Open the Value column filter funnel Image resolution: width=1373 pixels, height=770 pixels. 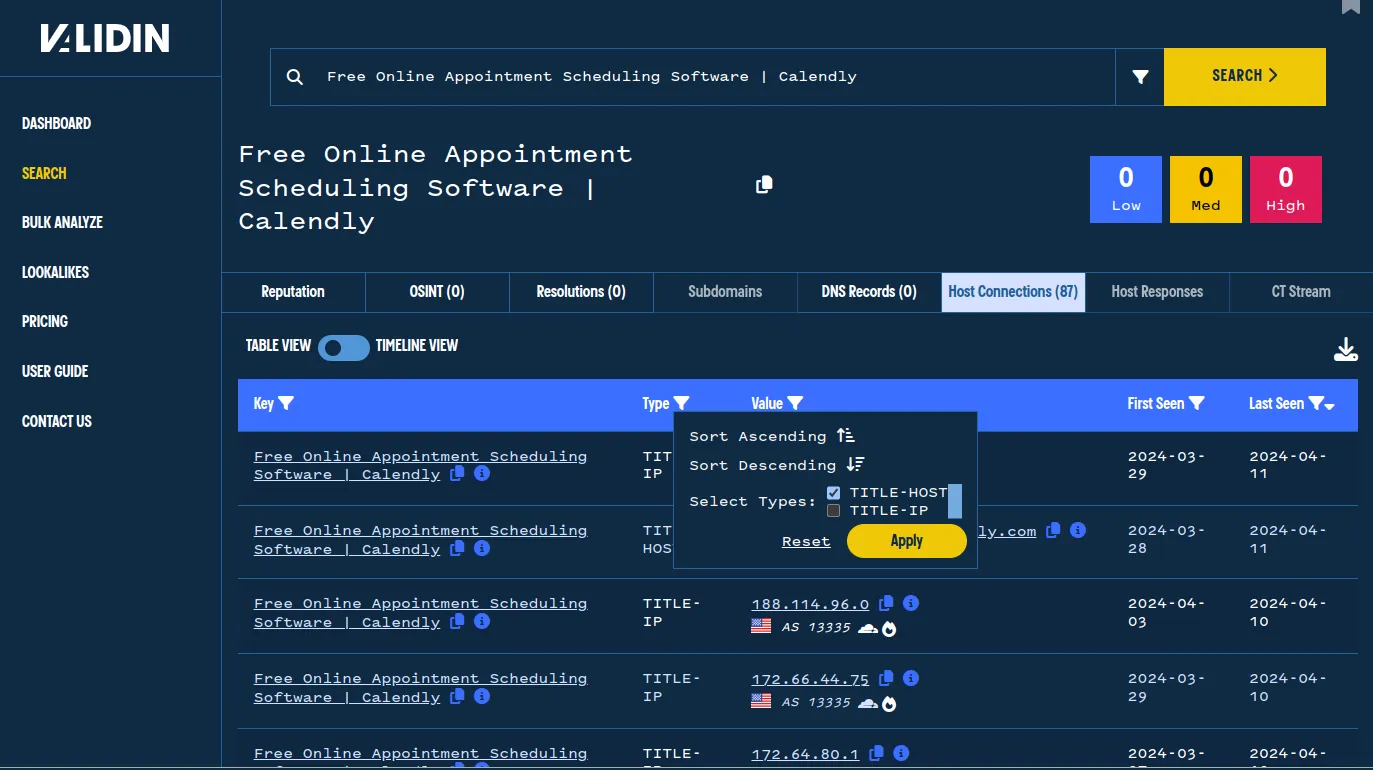pyautogui.click(x=795, y=403)
